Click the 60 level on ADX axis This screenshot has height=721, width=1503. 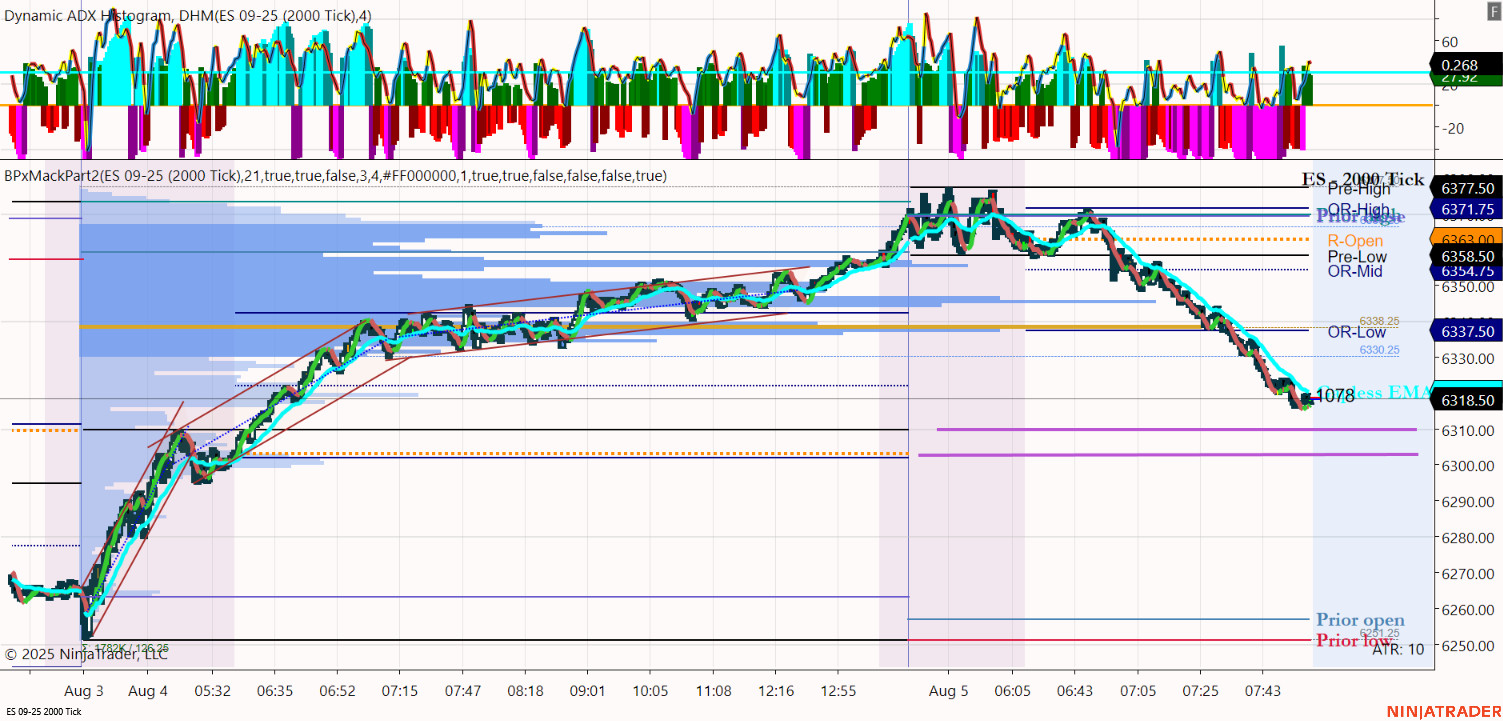coord(1450,42)
